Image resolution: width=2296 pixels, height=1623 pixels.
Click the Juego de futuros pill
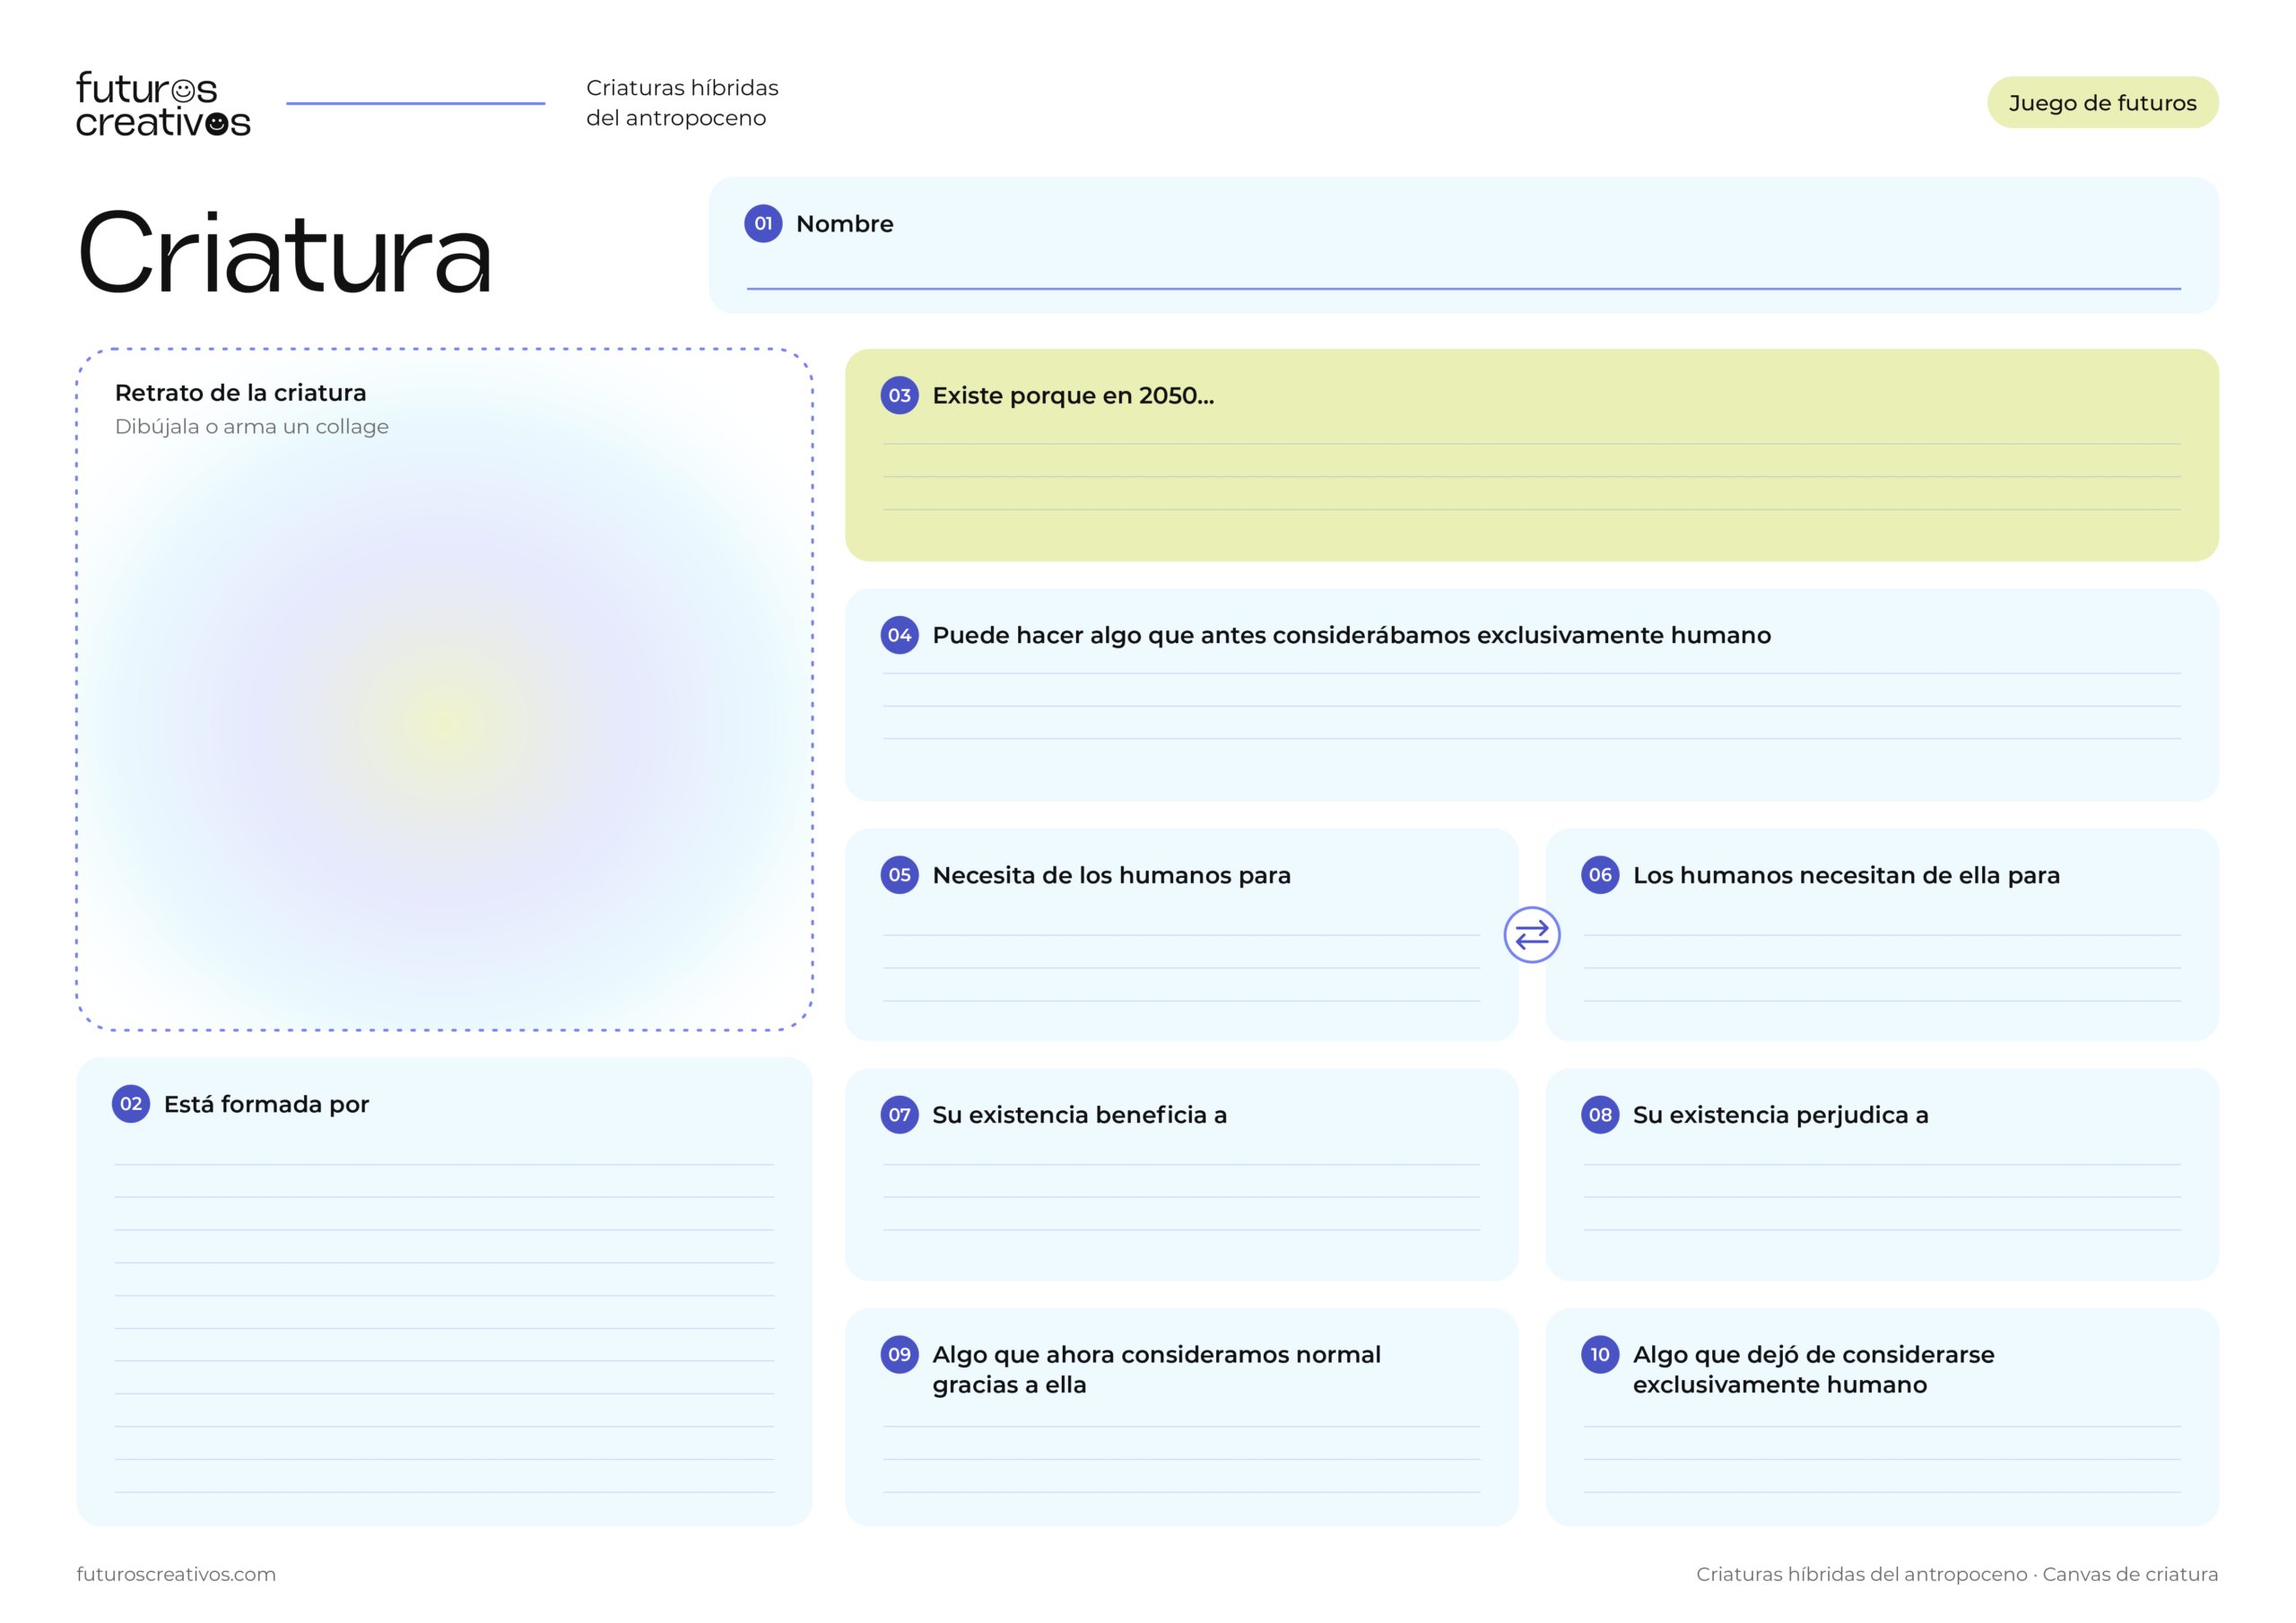pyautogui.click(x=2102, y=103)
